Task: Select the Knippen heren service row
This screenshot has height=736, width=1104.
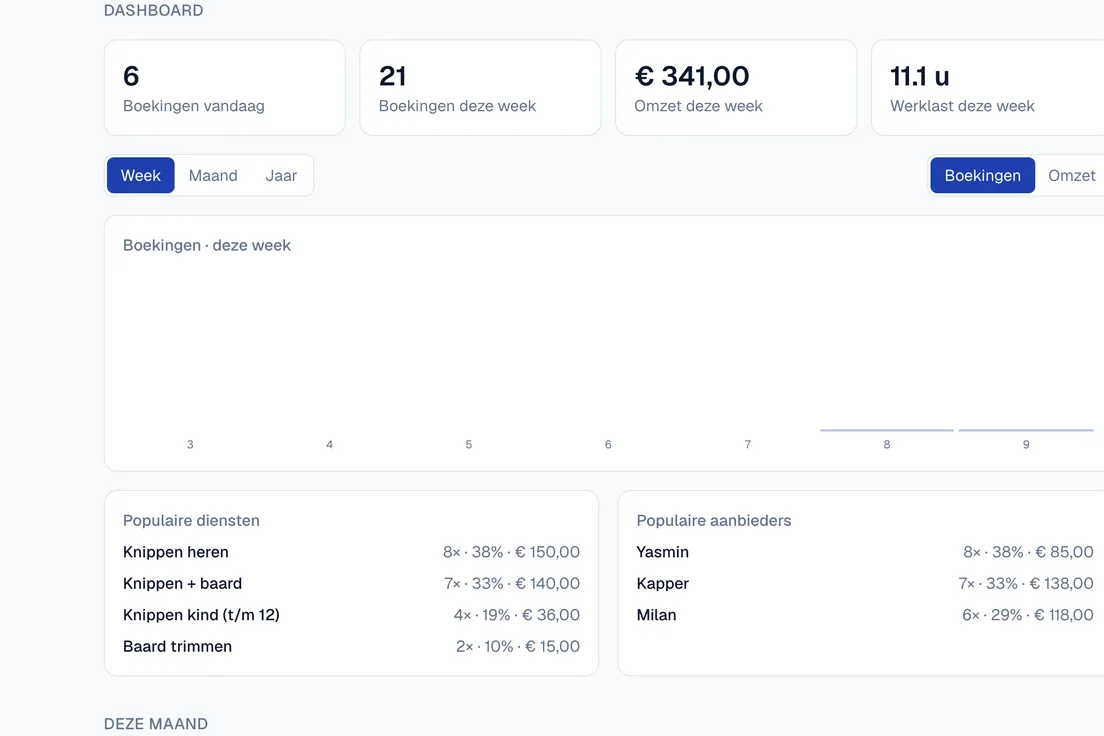Action: (351, 552)
